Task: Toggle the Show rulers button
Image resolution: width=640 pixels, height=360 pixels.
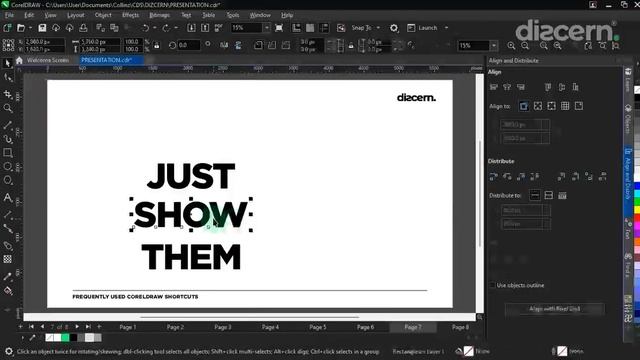Action: [296, 28]
